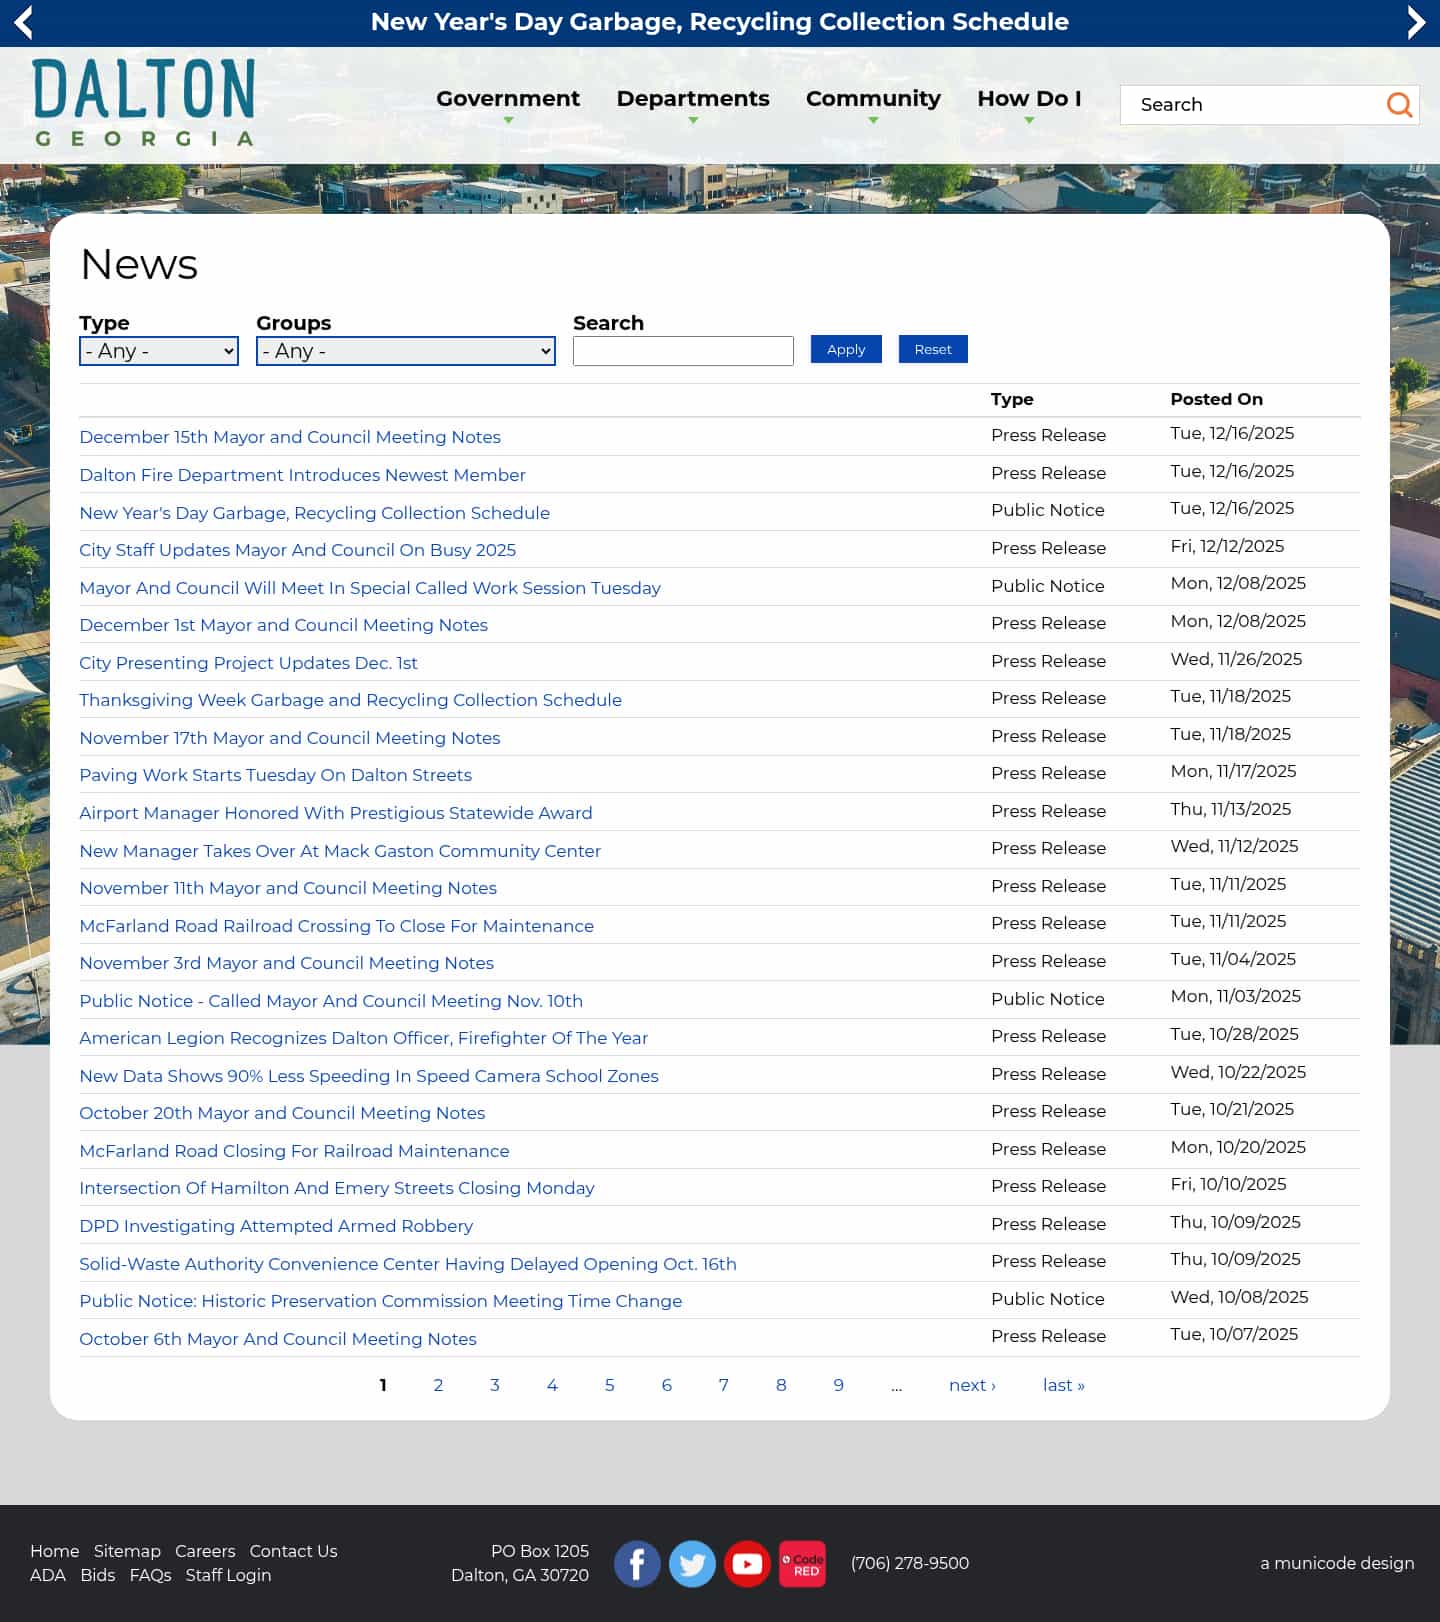Expand the Government menu

tap(508, 99)
